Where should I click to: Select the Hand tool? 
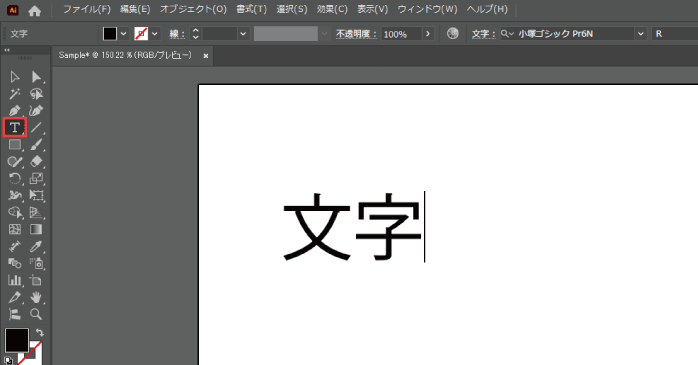tap(36, 297)
